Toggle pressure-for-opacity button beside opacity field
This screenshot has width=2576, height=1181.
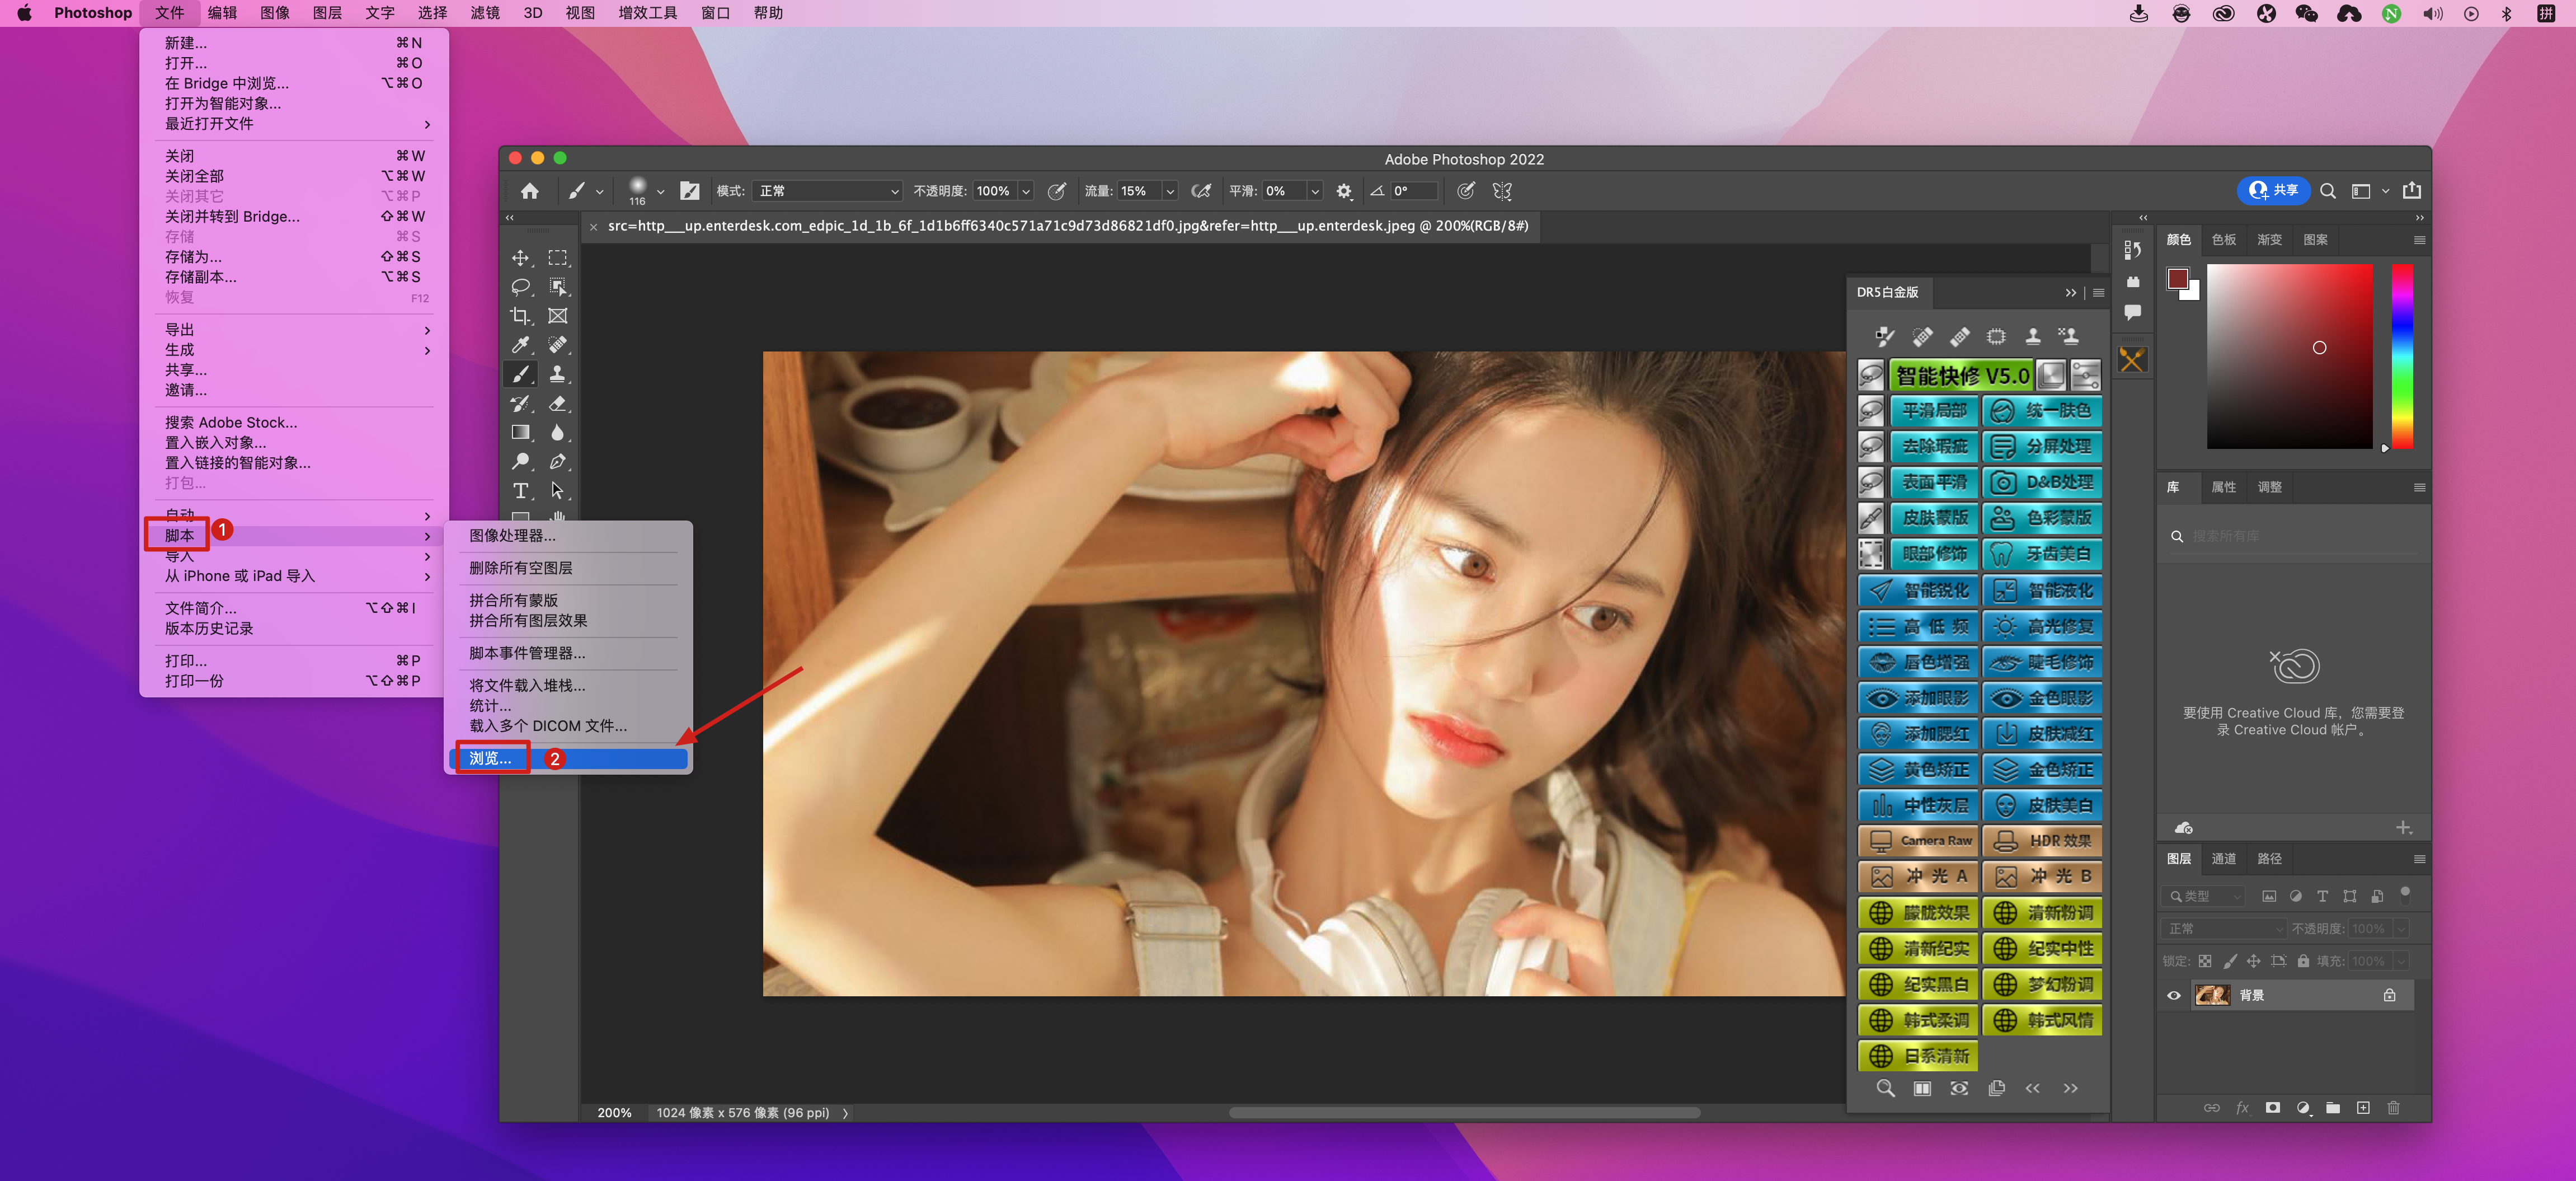pyautogui.click(x=1056, y=191)
